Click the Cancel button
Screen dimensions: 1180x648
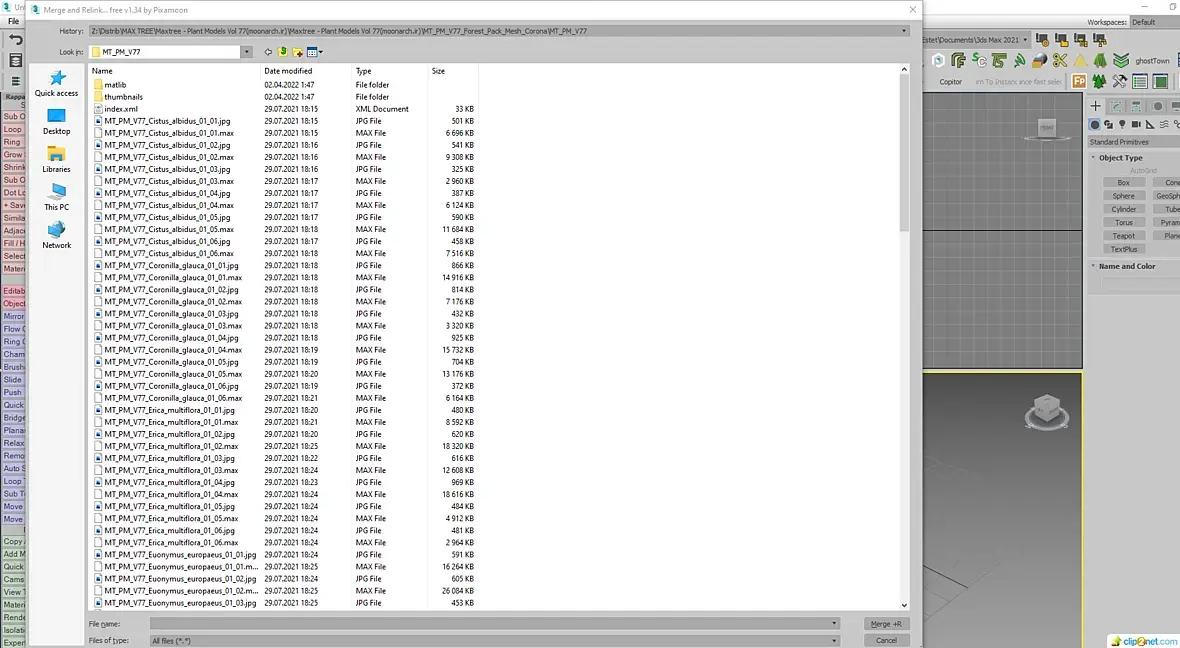click(x=886, y=640)
